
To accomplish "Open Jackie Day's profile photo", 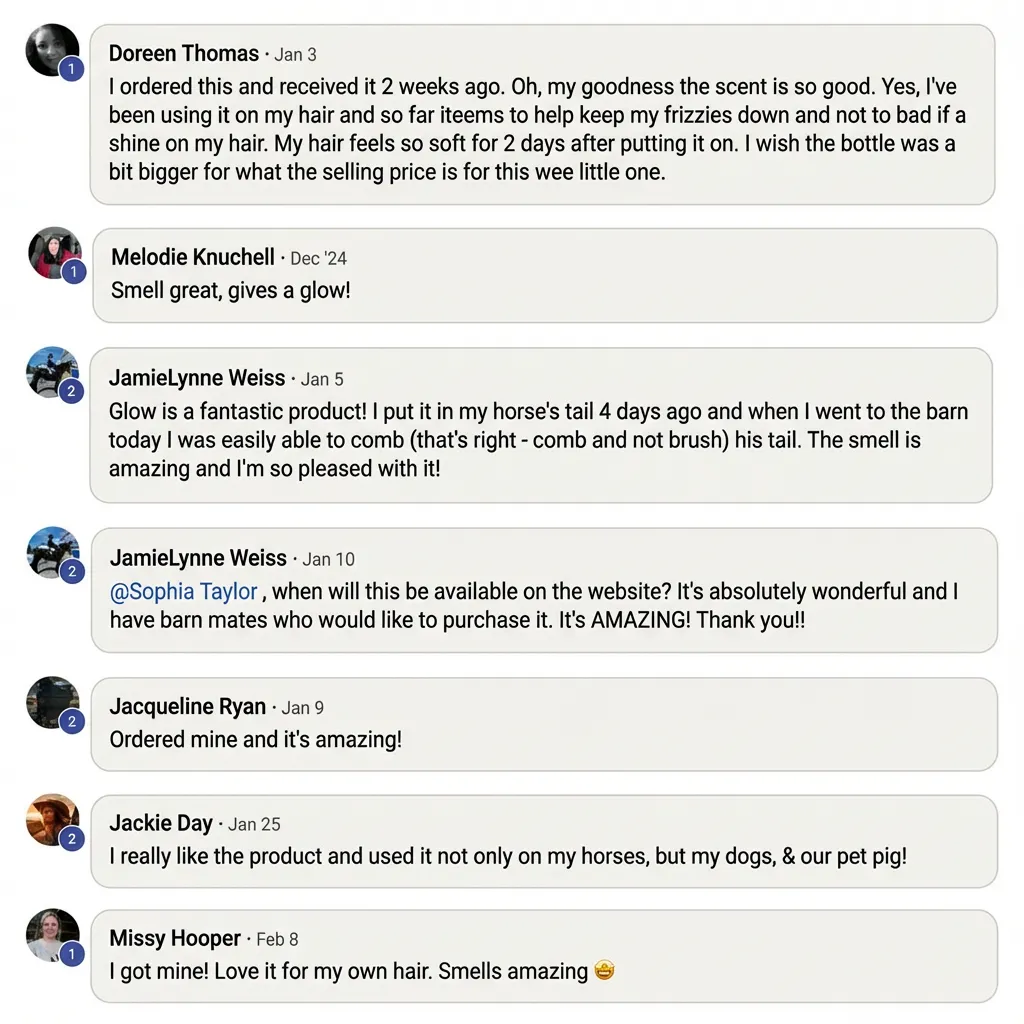I will click(51, 819).
